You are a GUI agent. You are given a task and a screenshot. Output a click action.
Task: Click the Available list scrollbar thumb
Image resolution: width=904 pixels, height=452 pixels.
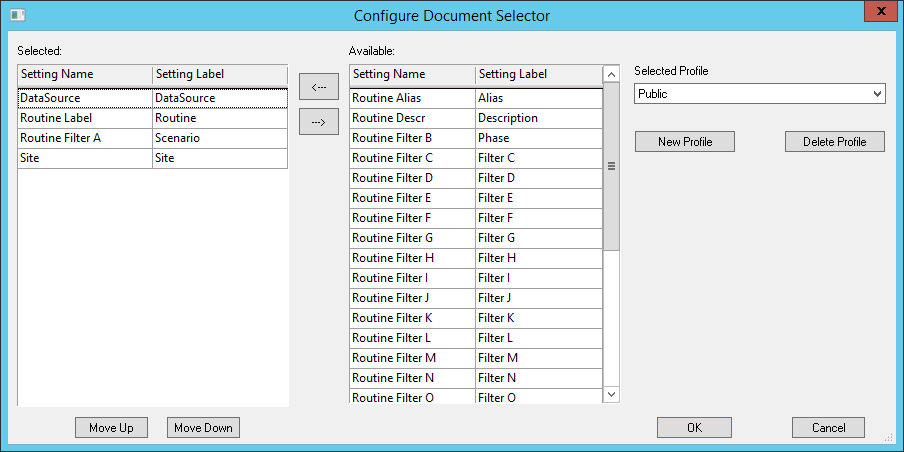[612, 166]
